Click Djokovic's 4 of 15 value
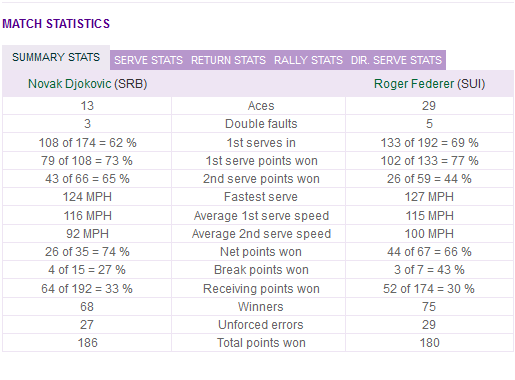 tap(87, 270)
